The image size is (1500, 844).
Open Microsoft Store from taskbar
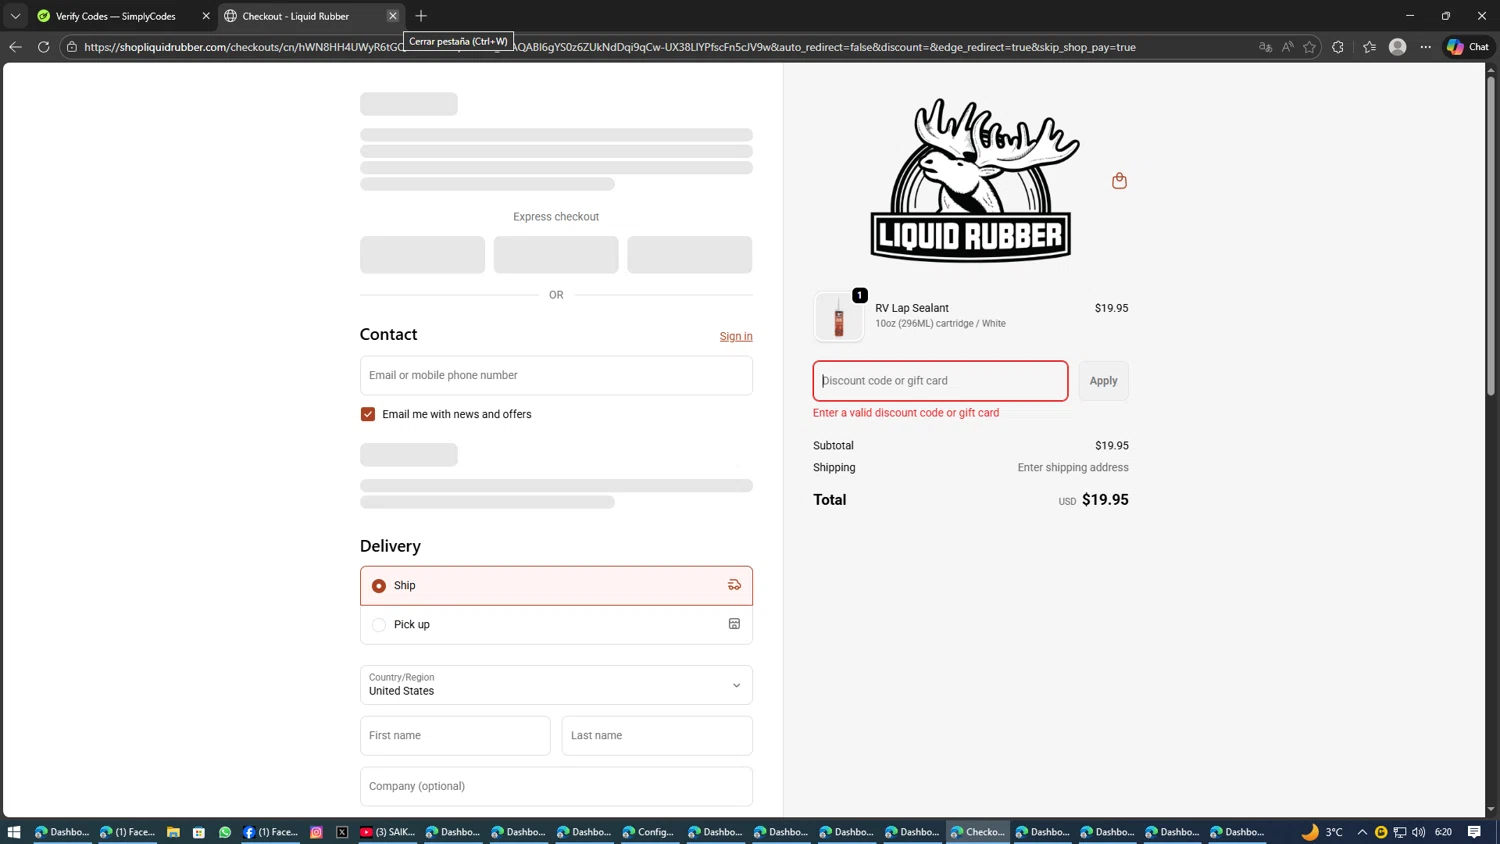coord(199,832)
